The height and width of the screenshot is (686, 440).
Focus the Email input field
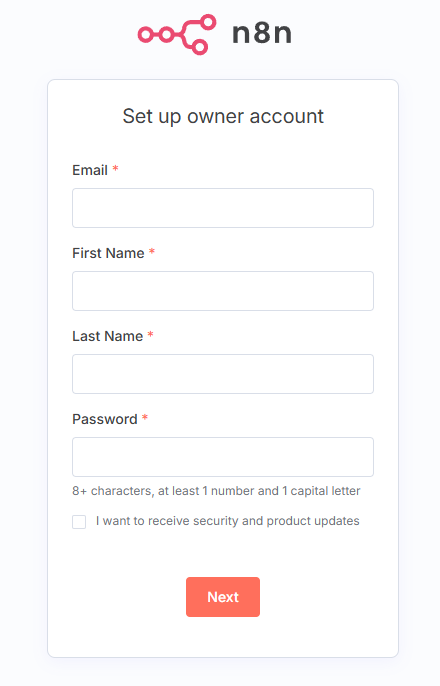tap(223, 208)
